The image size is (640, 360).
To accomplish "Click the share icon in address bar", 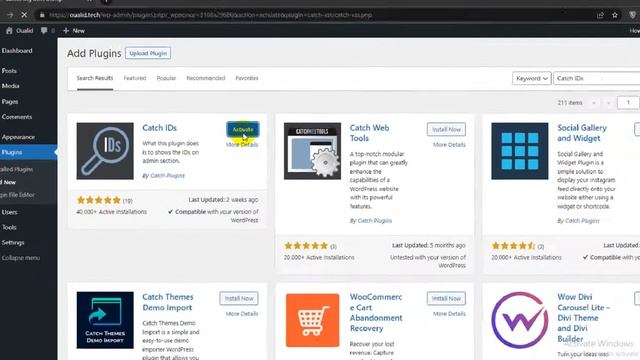I will click(x=600, y=15).
